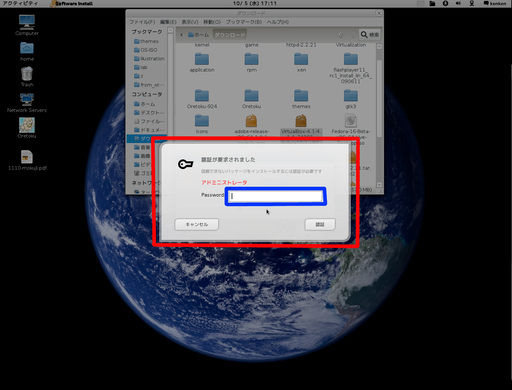Click the removable drive icon in top panel

click(432, 3)
